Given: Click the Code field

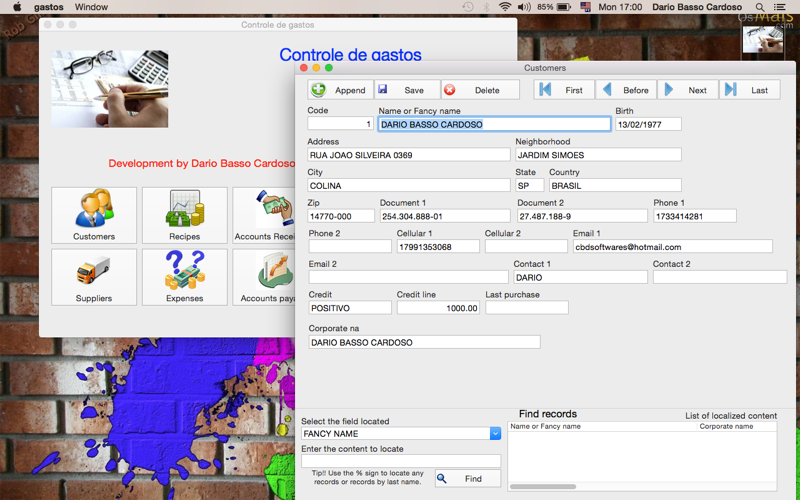Looking at the screenshot, I should (x=340, y=124).
